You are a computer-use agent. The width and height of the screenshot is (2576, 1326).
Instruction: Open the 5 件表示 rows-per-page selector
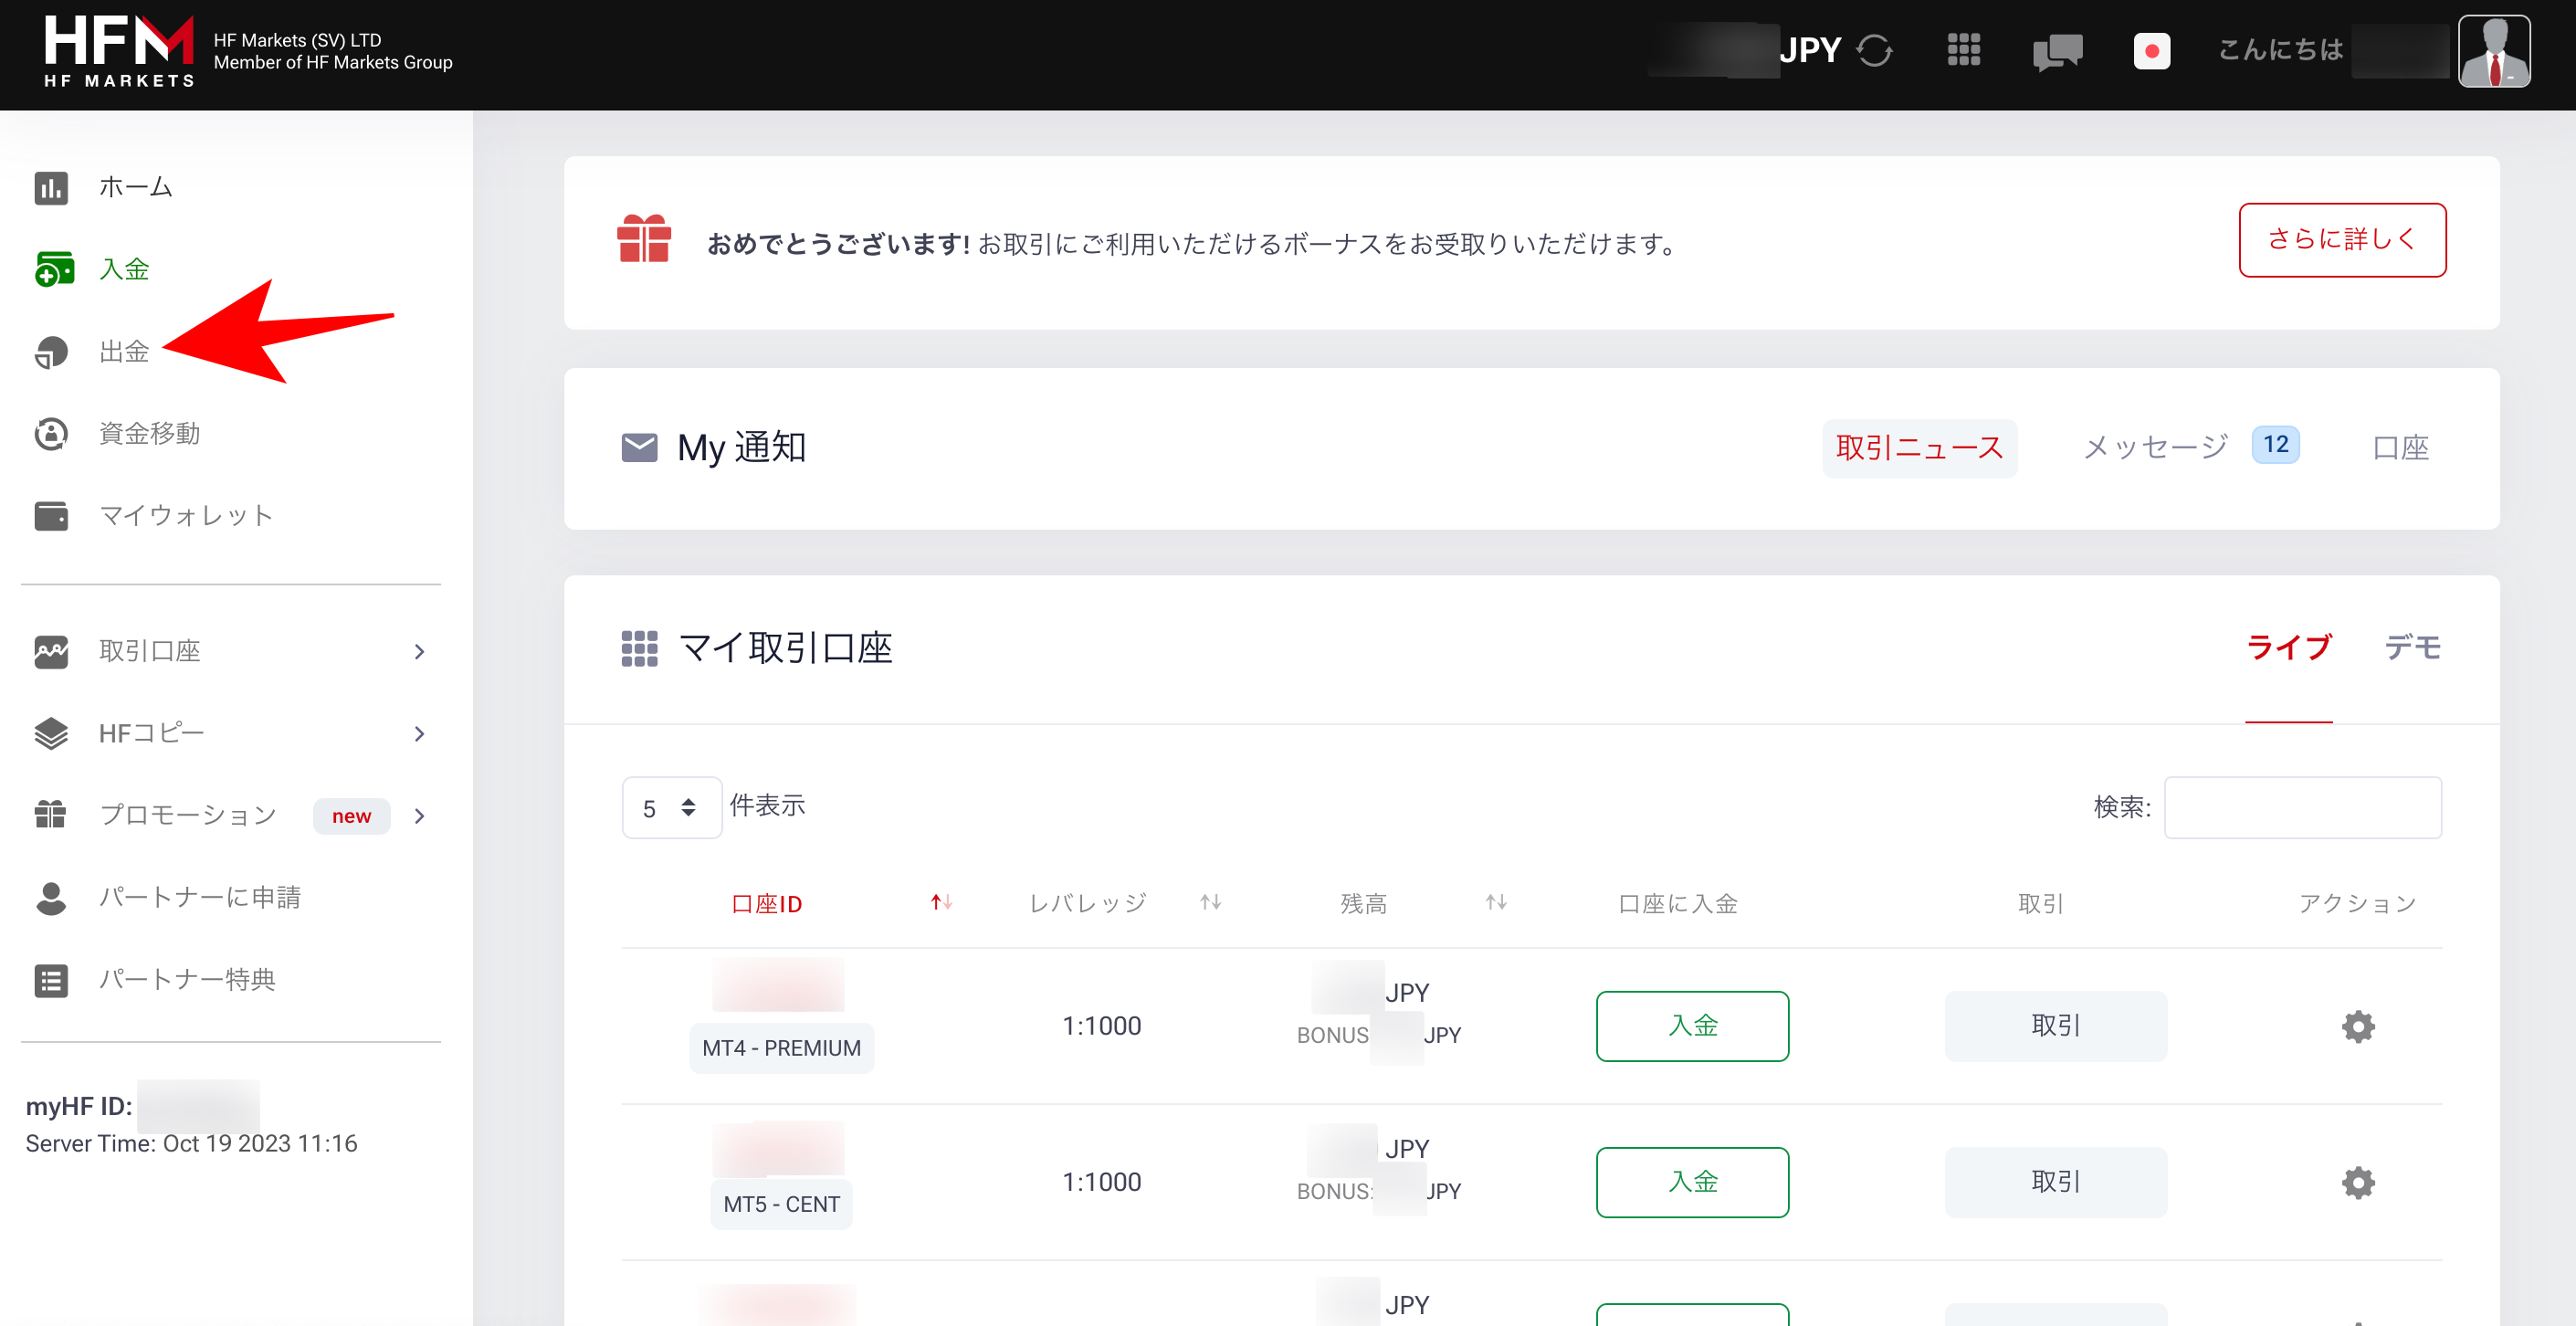click(x=671, y=807)
